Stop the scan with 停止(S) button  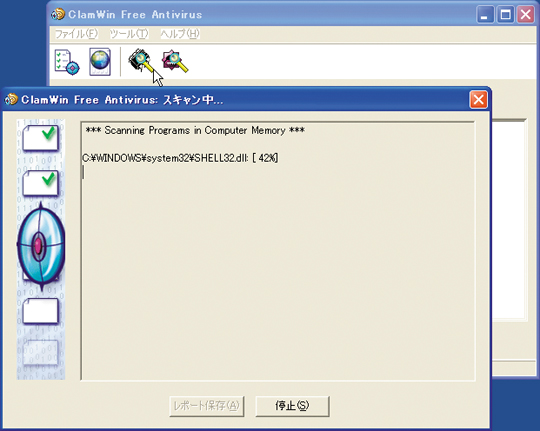pos(292,406)
